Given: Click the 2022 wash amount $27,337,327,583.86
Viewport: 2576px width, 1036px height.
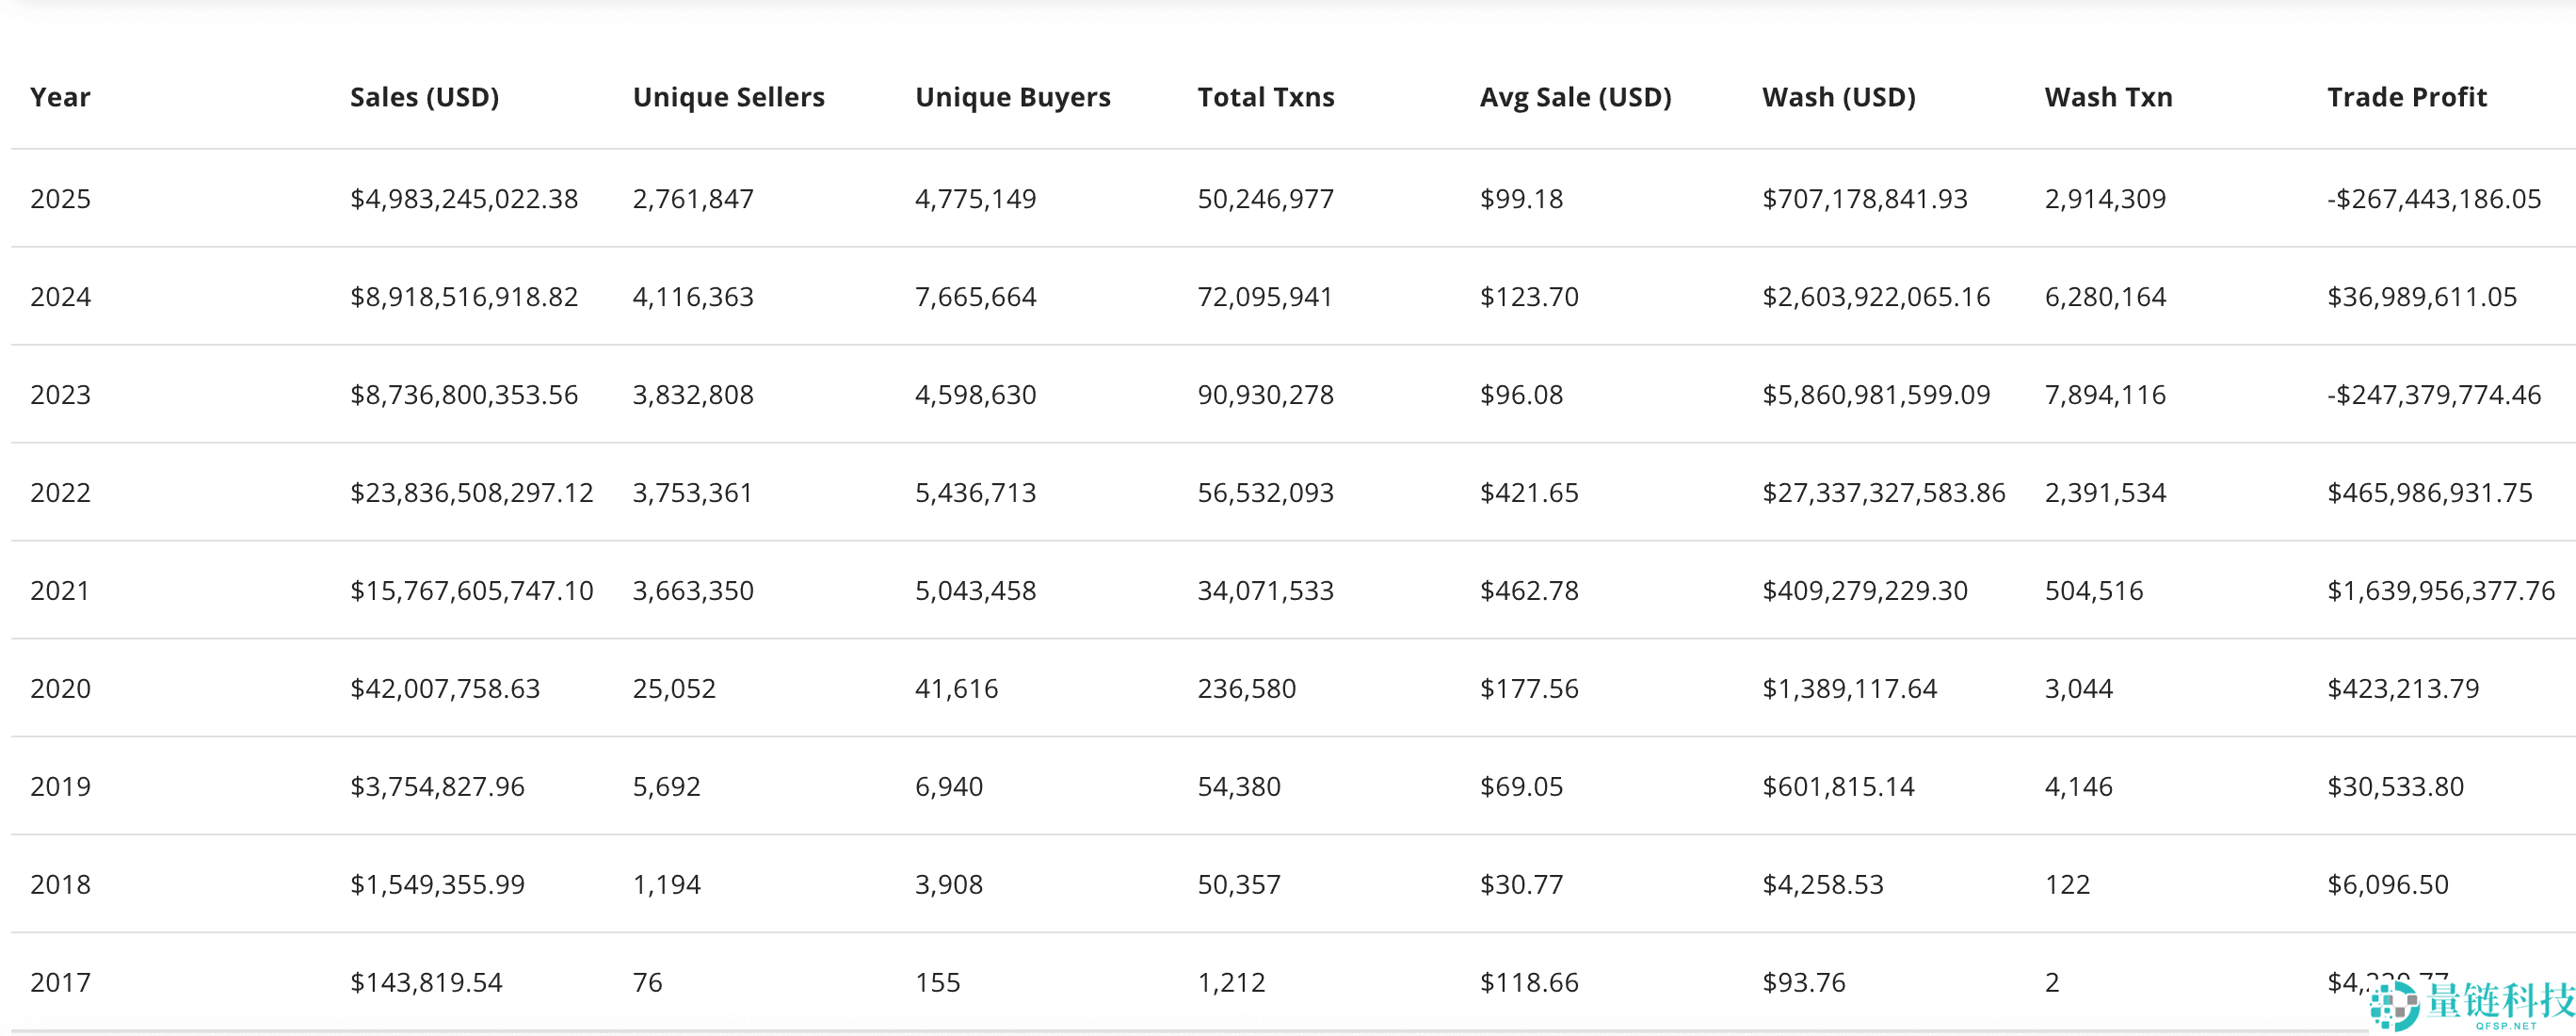Looking at the screenshot, I should click(1883, 493).
